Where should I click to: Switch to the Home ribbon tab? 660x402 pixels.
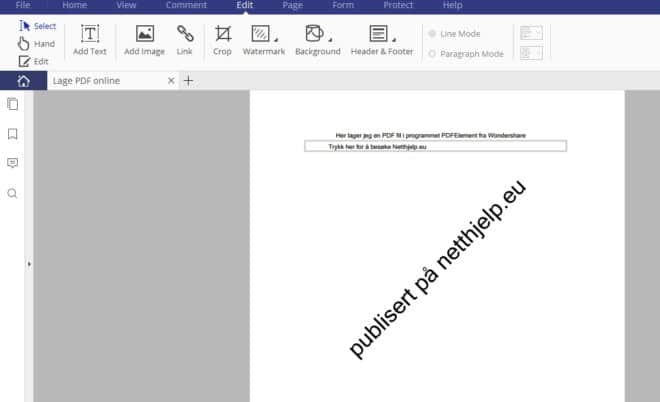pos(75,5)
